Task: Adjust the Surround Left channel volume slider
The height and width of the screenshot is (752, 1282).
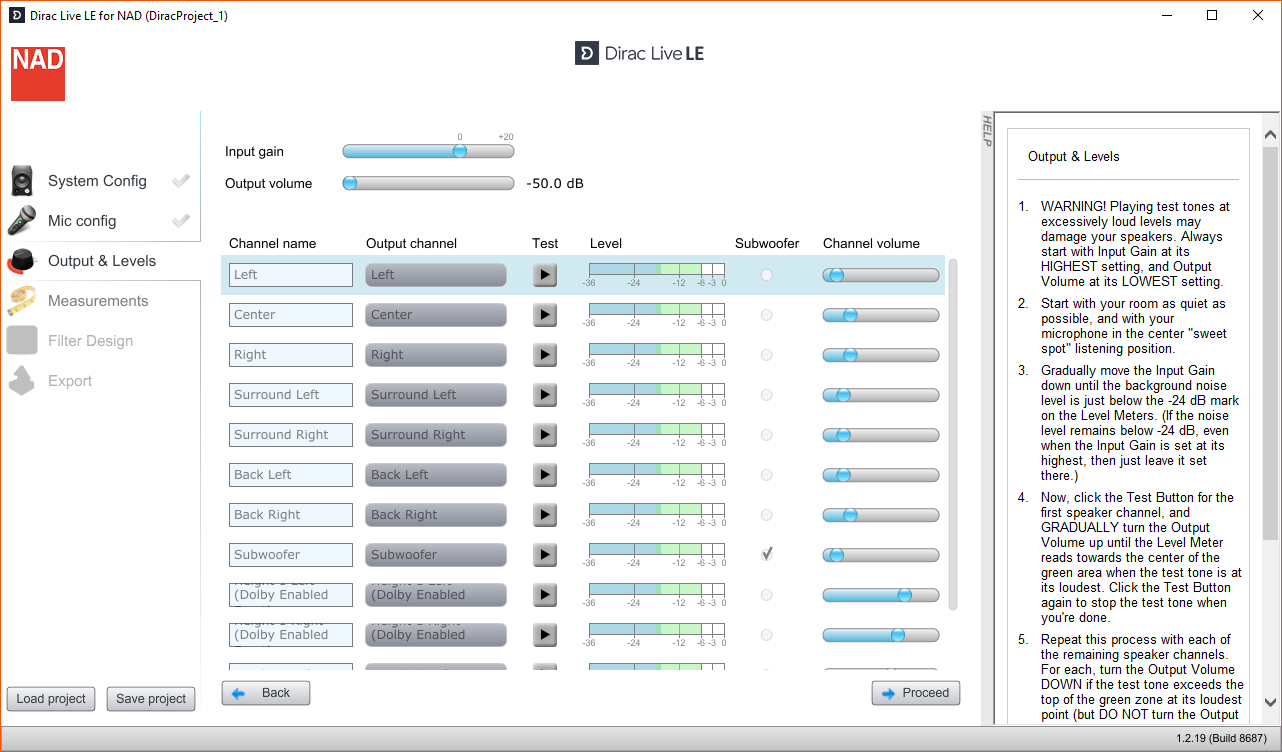Action: tap(881, 395)
